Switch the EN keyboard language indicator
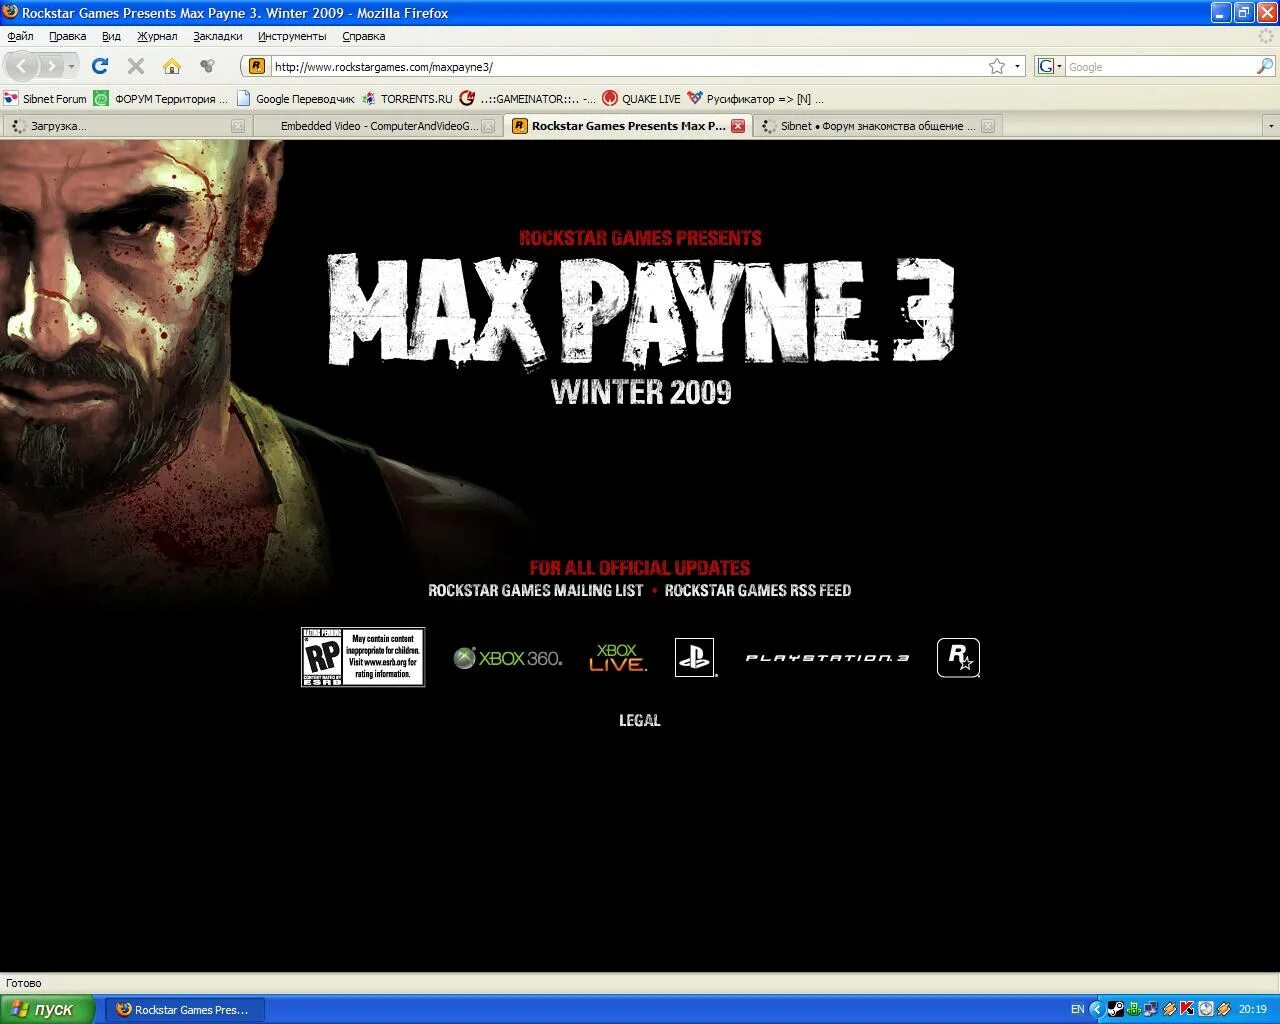Viewport: 1280px width, 1024px height. [x=1077, y=1009]
